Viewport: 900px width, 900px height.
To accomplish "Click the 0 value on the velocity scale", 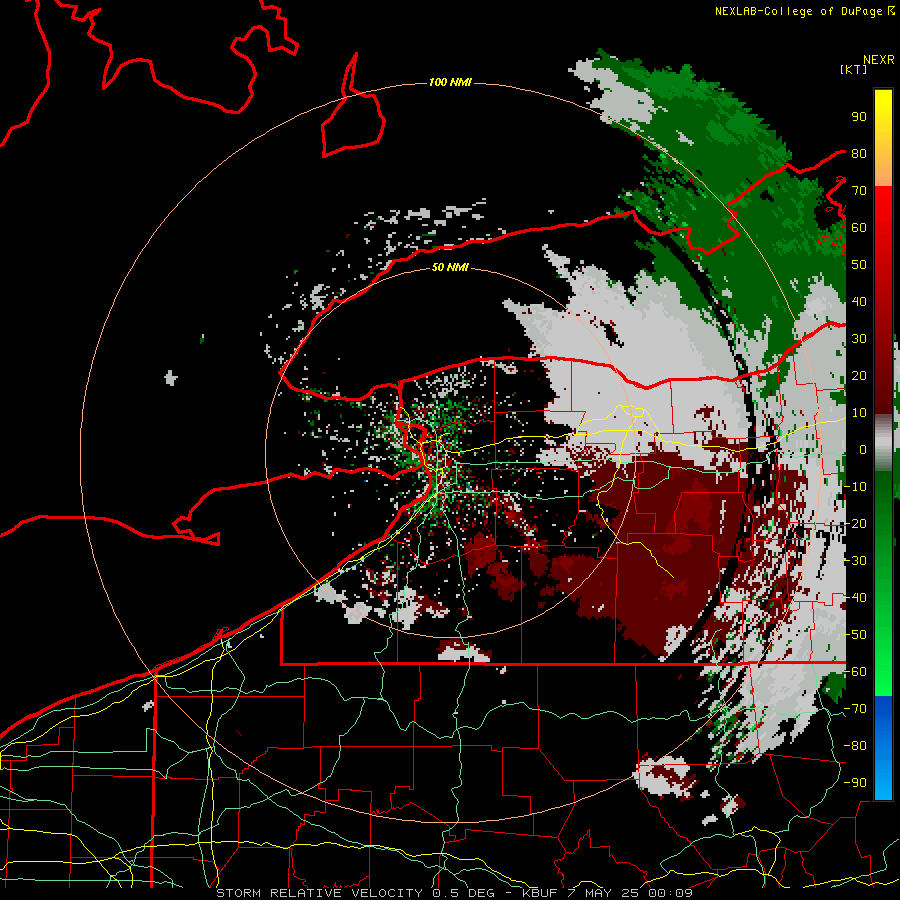I will point(863,449).
